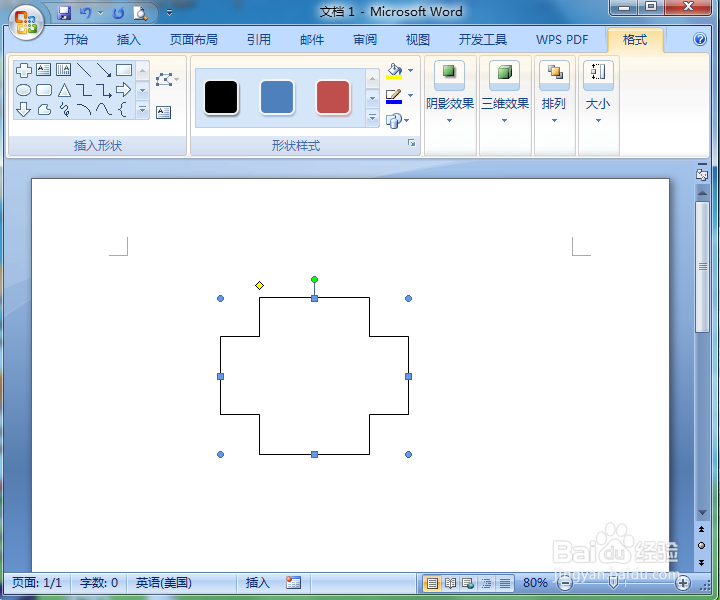Select the scribble shape tool
This screenshot has width=720, height=600.
[x=65, y=110]
